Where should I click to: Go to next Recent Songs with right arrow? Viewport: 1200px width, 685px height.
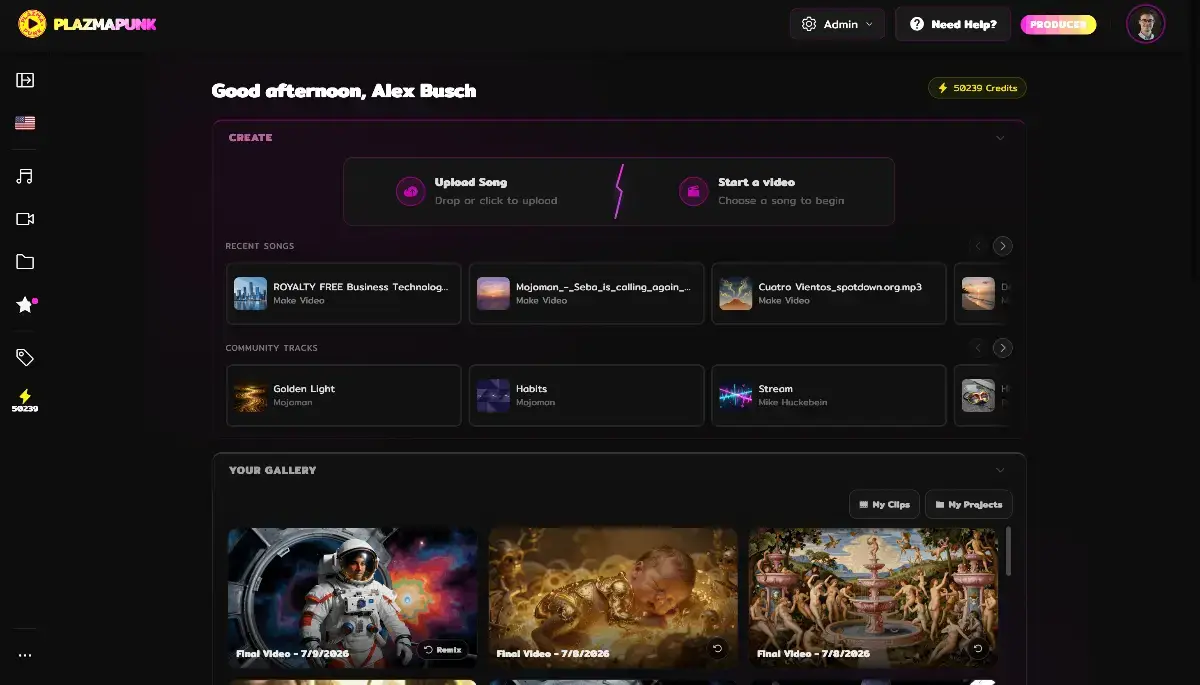[x=1002, y=246]
